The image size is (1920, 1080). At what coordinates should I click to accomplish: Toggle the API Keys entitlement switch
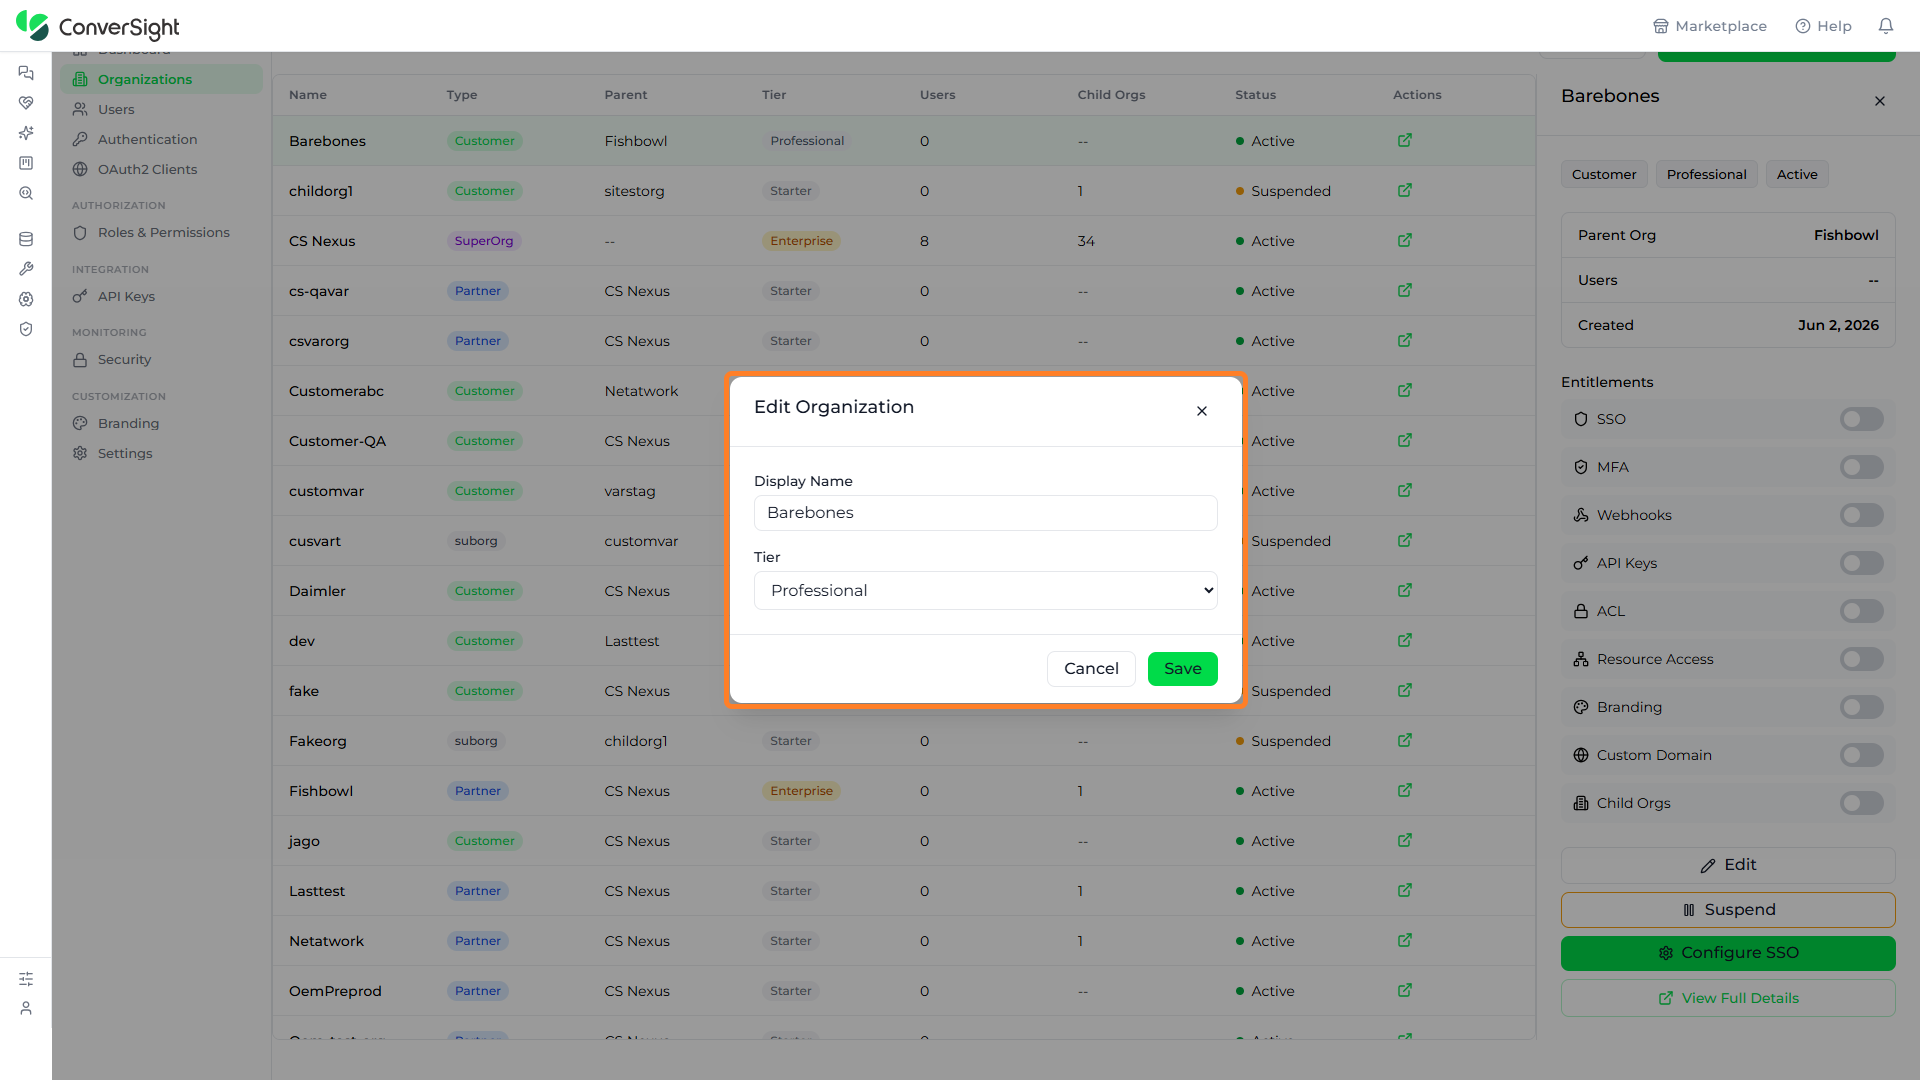pos(1861,563)
